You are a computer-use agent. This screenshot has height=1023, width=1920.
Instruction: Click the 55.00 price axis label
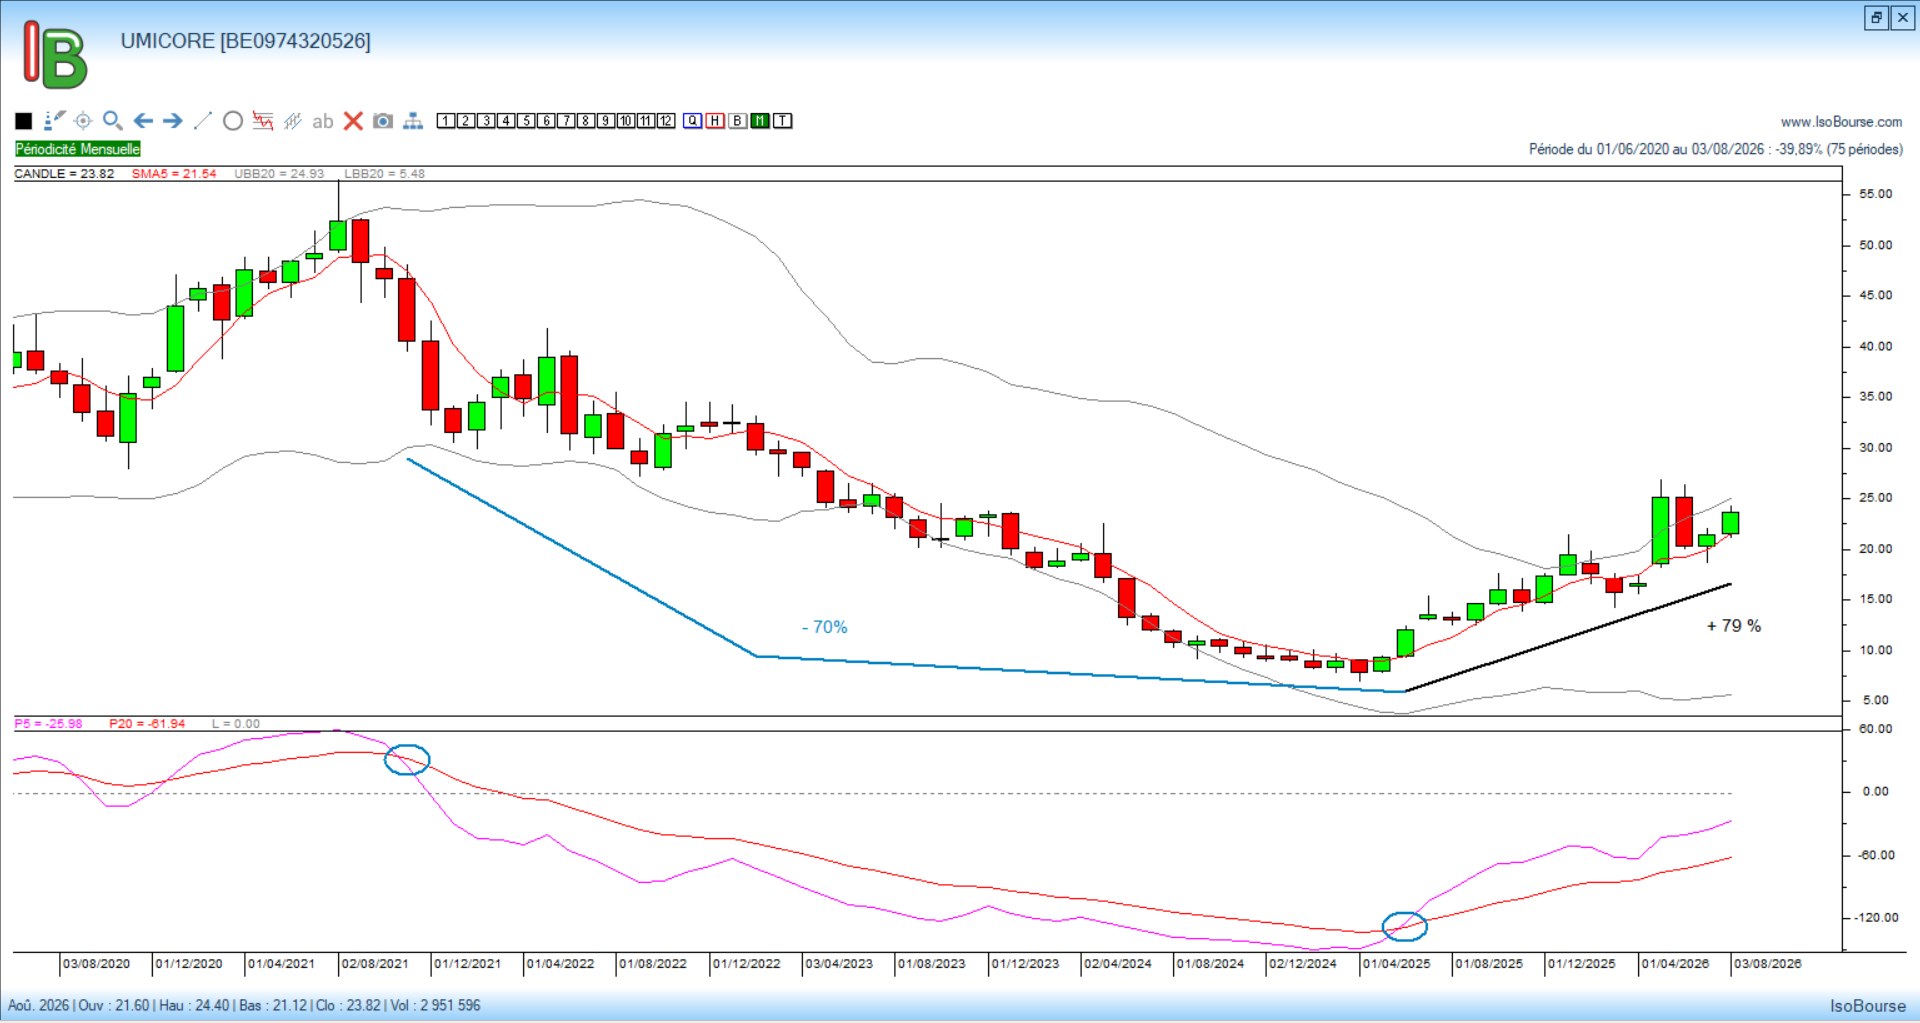click(x=1876, y=194)
